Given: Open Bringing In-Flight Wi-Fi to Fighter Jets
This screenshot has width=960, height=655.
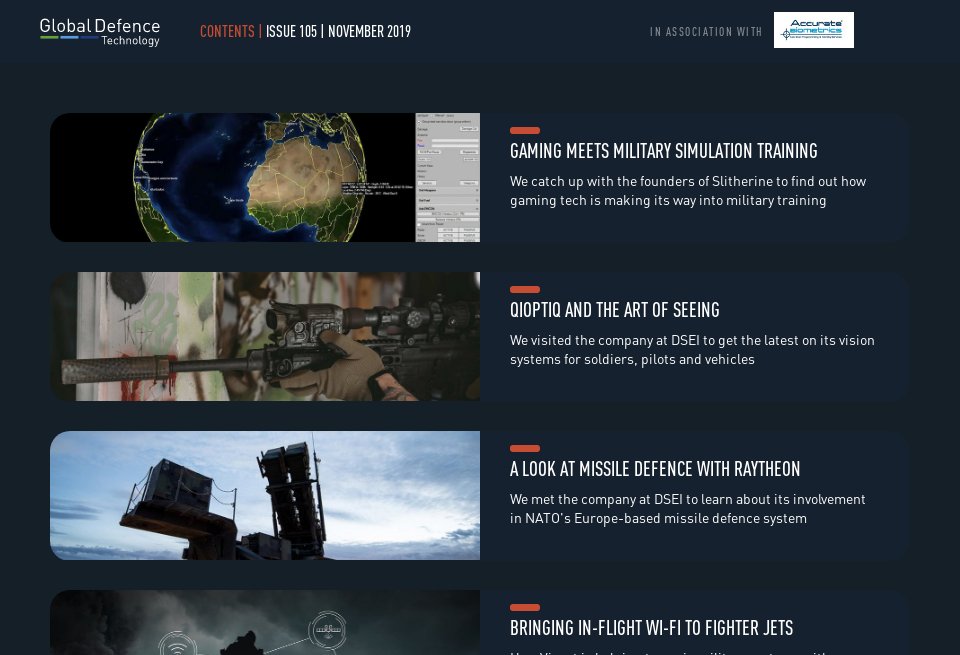Looking at the screenshot, I should 651,629.
